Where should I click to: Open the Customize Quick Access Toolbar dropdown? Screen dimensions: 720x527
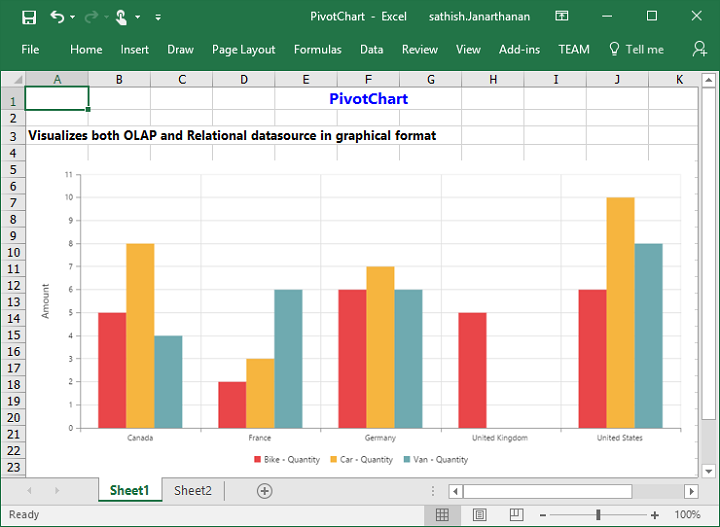coord(158,18)
